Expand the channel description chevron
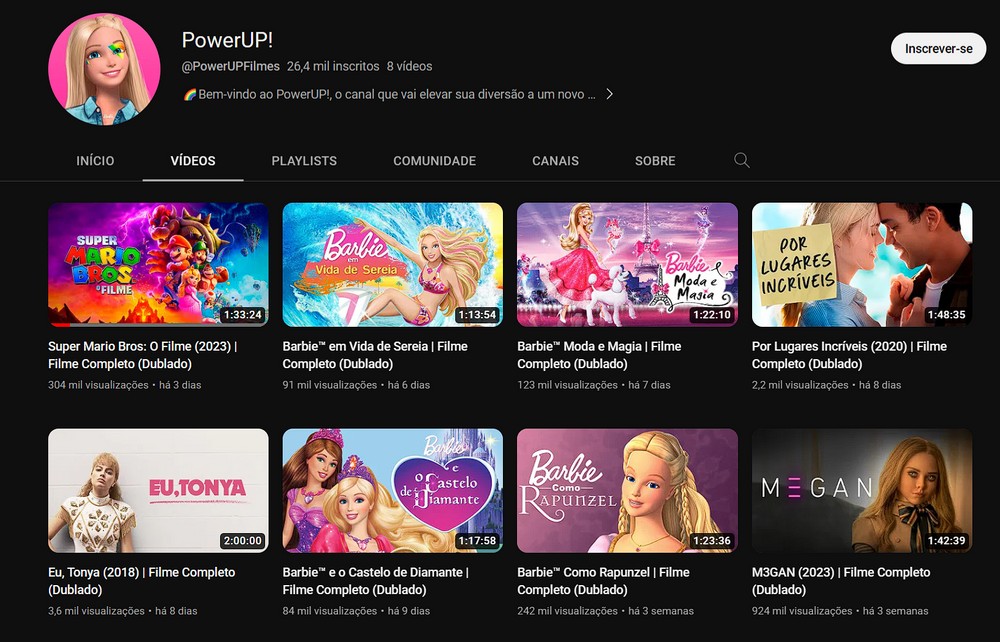Image resolution: width=1000 pixels, height=642 pixels. click(x=609, y=94)
